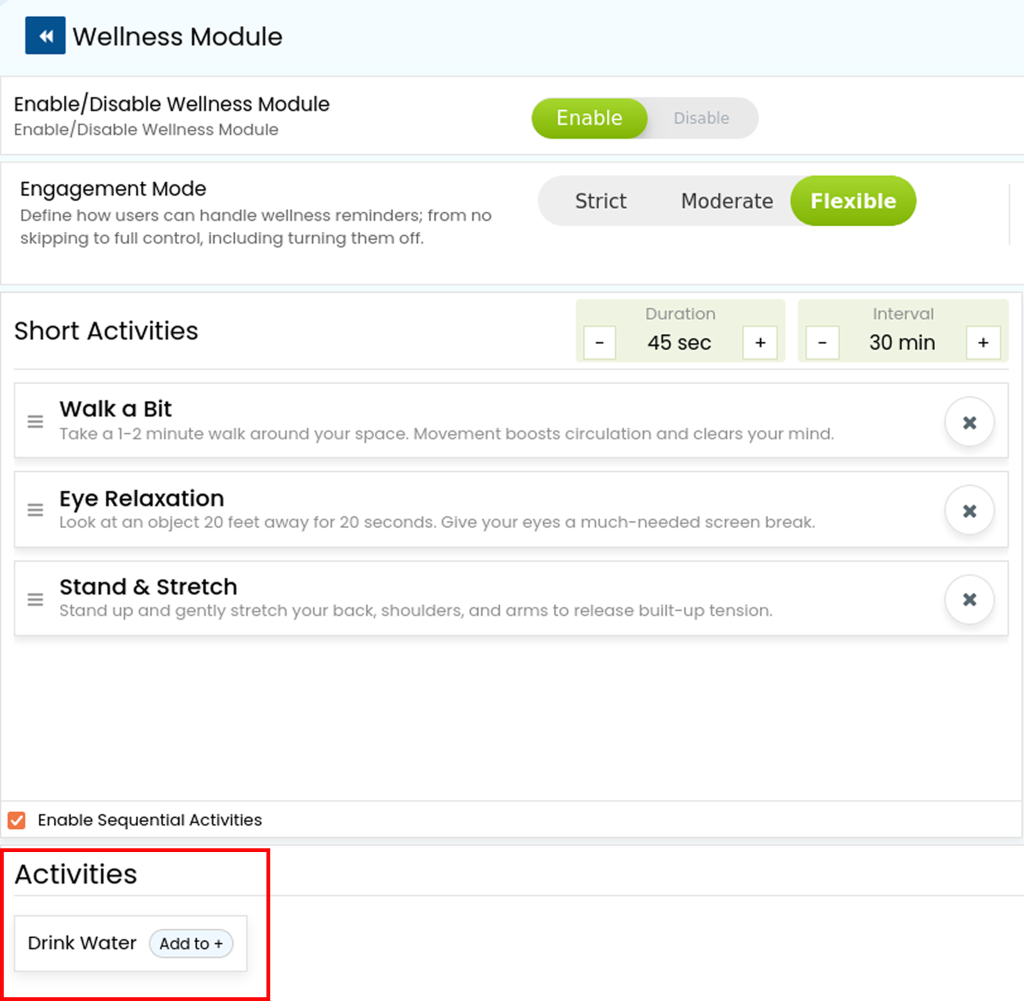
Task: Click the Stand & Stretch reorder handle
Action: click(x=35, y=599)
